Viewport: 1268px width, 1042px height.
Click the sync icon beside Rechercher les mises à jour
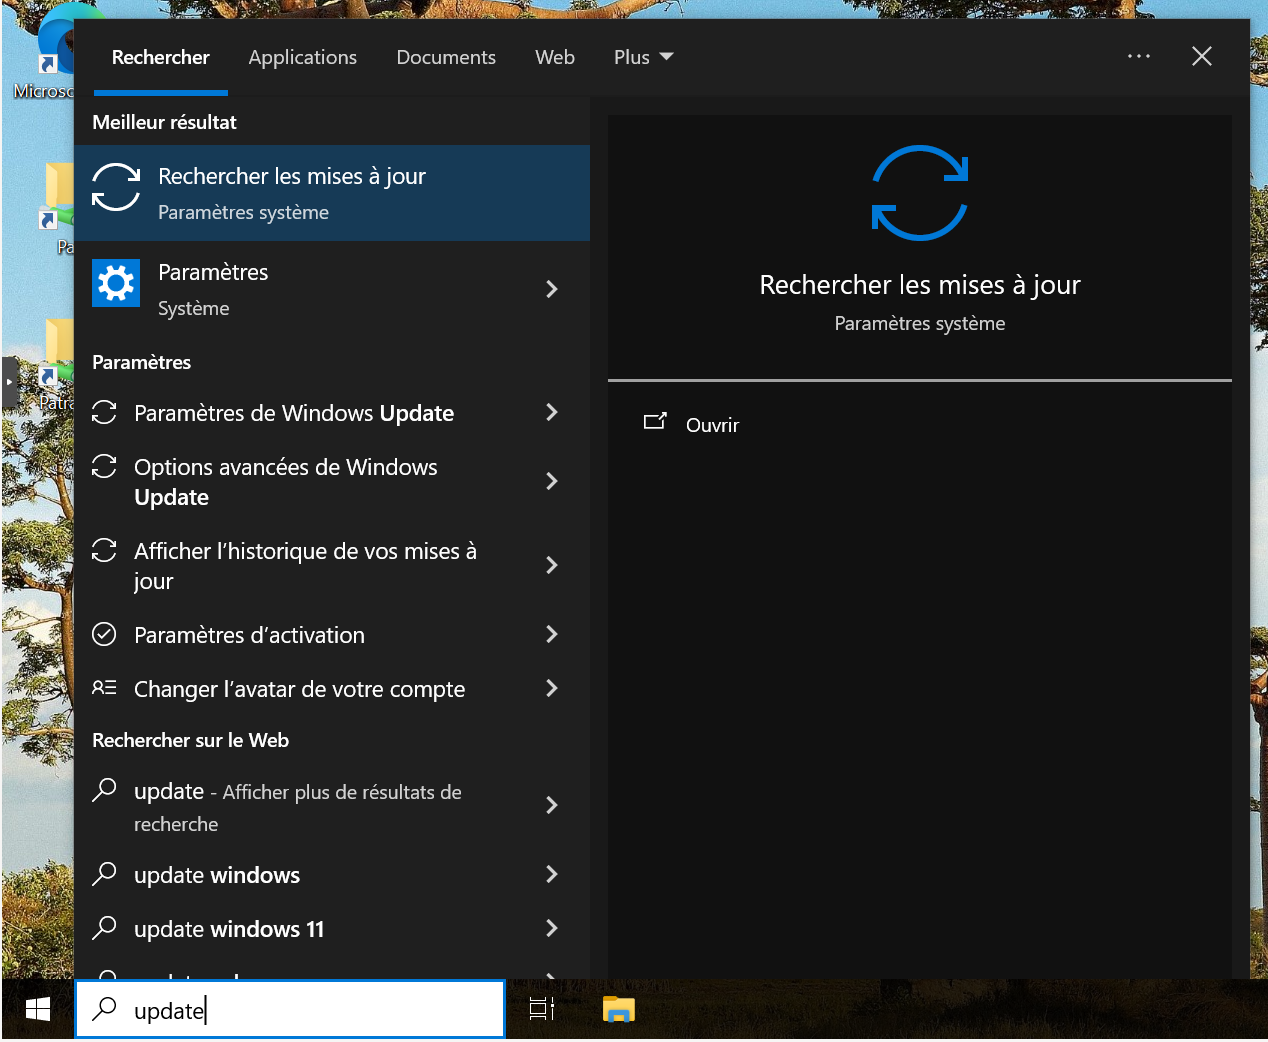[x=116, y=188]
